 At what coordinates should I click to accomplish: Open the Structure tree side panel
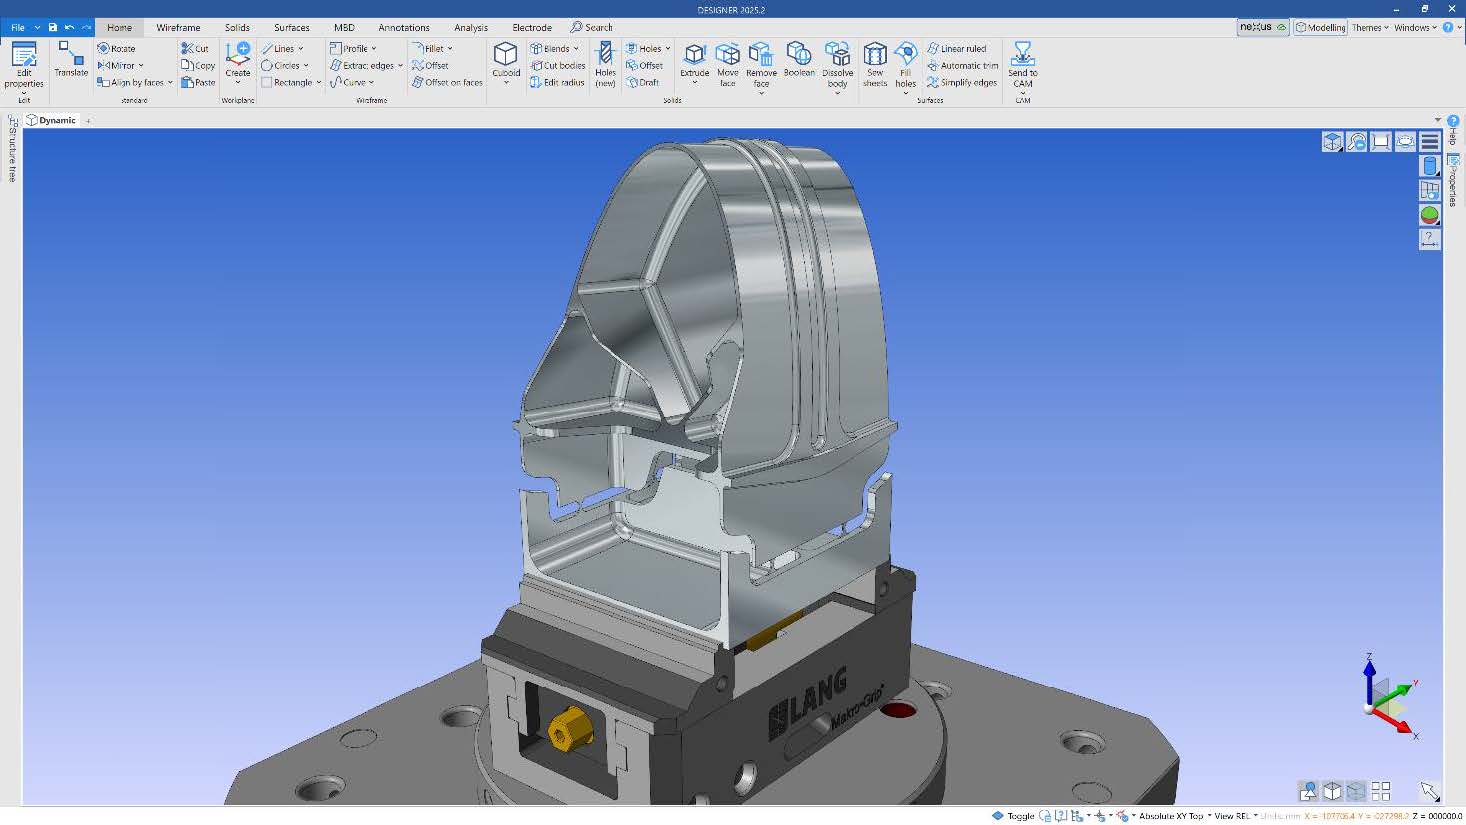(x=12, y=148)
